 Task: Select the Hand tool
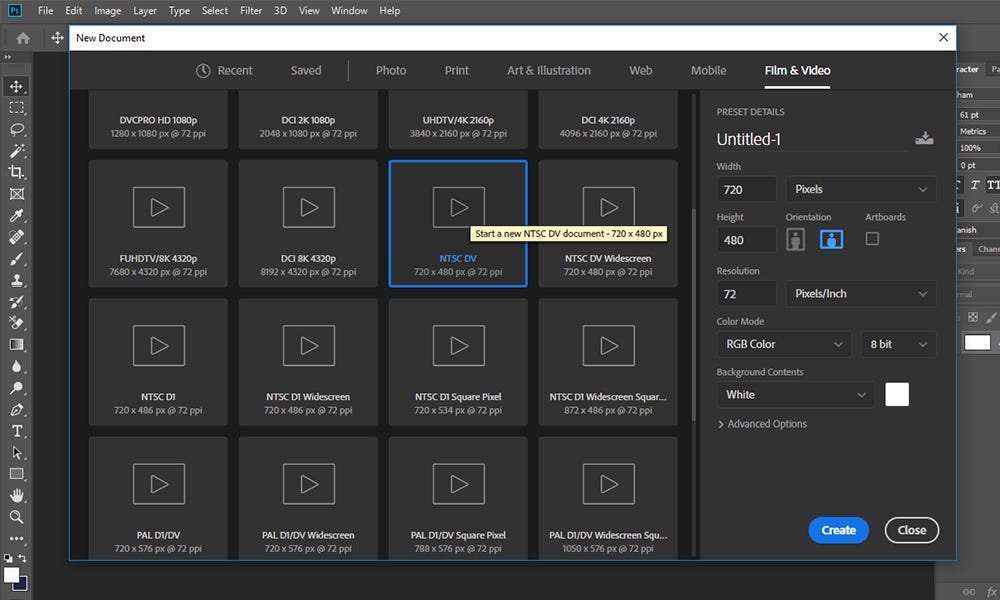(17, 495)
